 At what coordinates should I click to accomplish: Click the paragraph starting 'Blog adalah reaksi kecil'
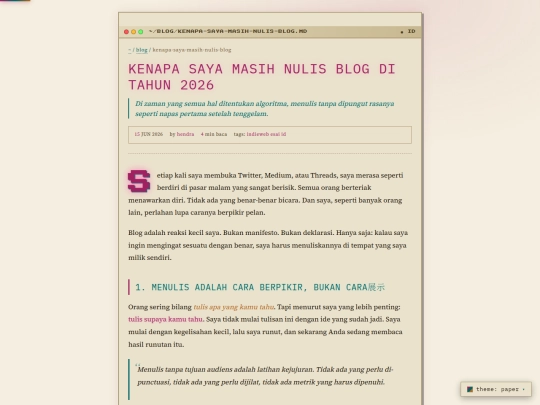[268, 245]
